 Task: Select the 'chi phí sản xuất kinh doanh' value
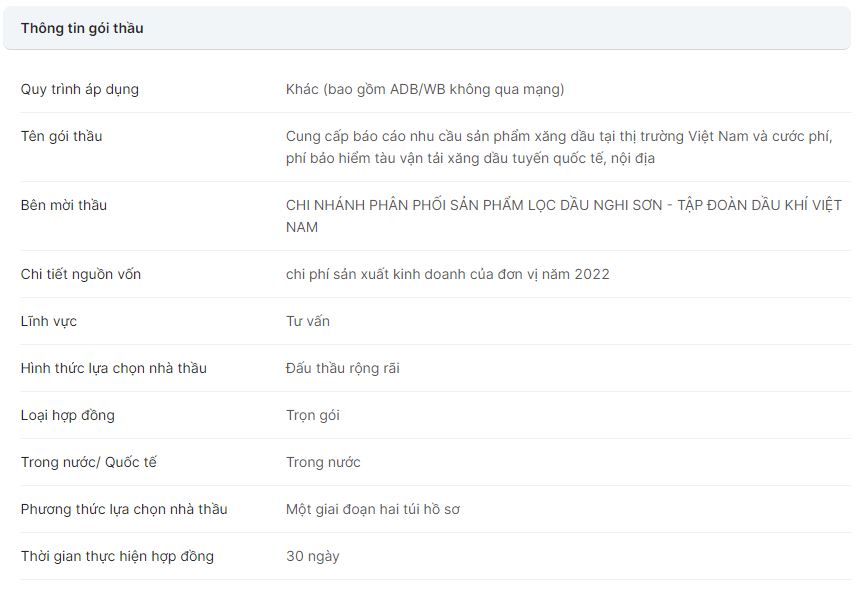tap(447, 274)
